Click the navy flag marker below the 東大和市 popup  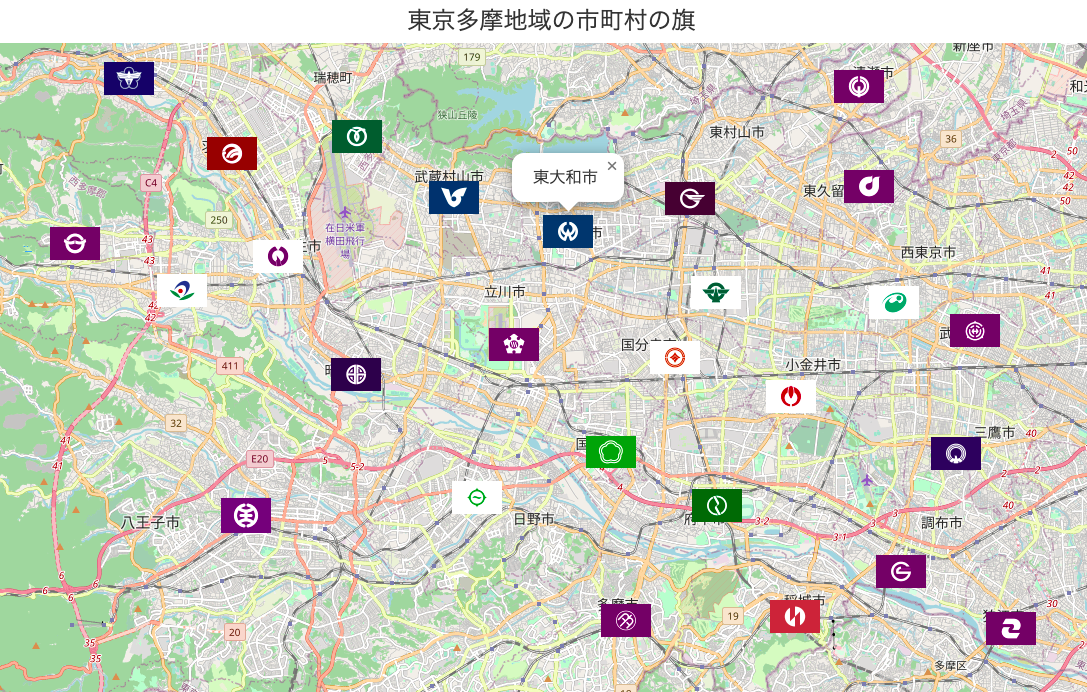coord(568,232)
